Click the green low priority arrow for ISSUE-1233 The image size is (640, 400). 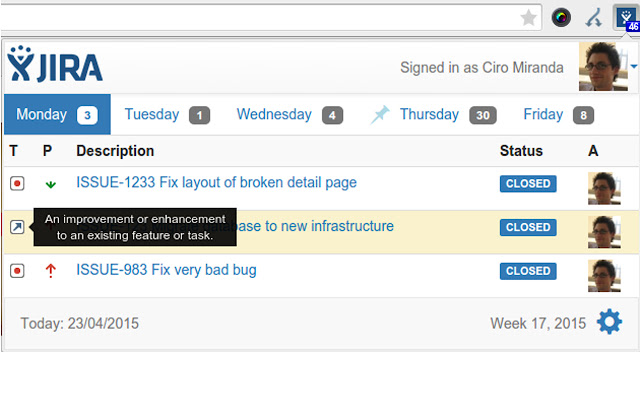pyautogui.click(x=50, y=184)
